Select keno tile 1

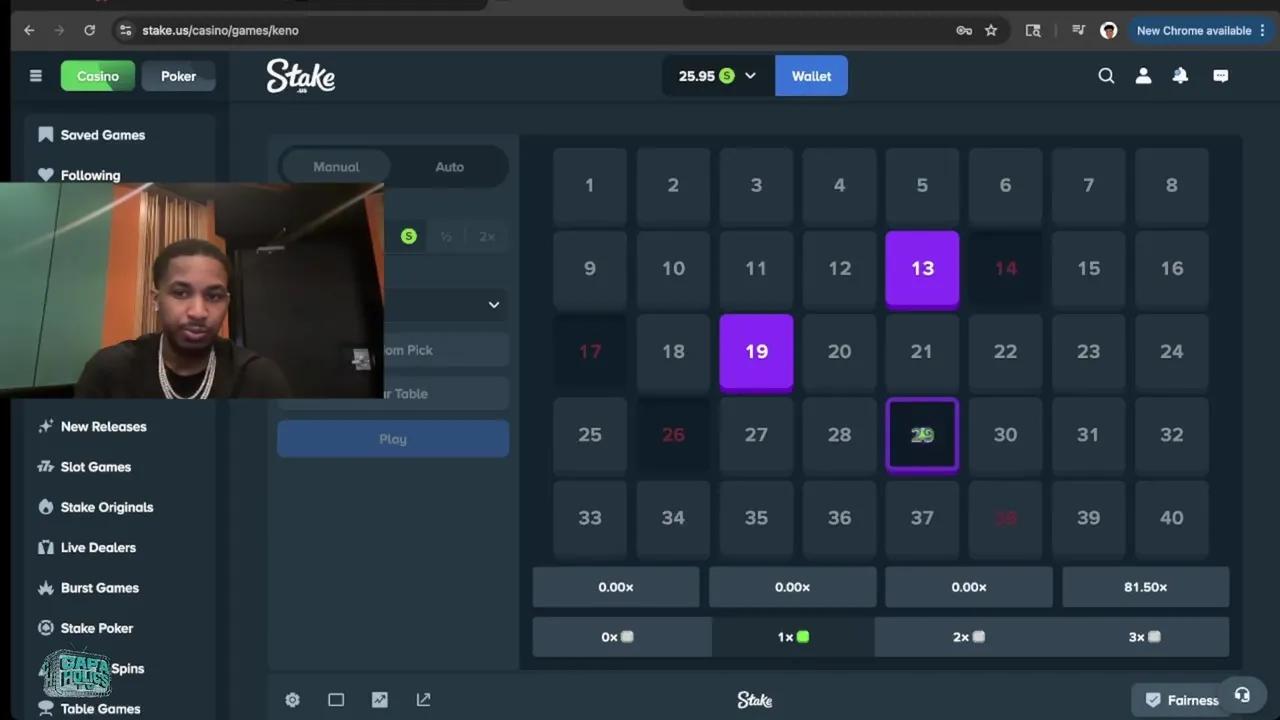pos(590,185)
